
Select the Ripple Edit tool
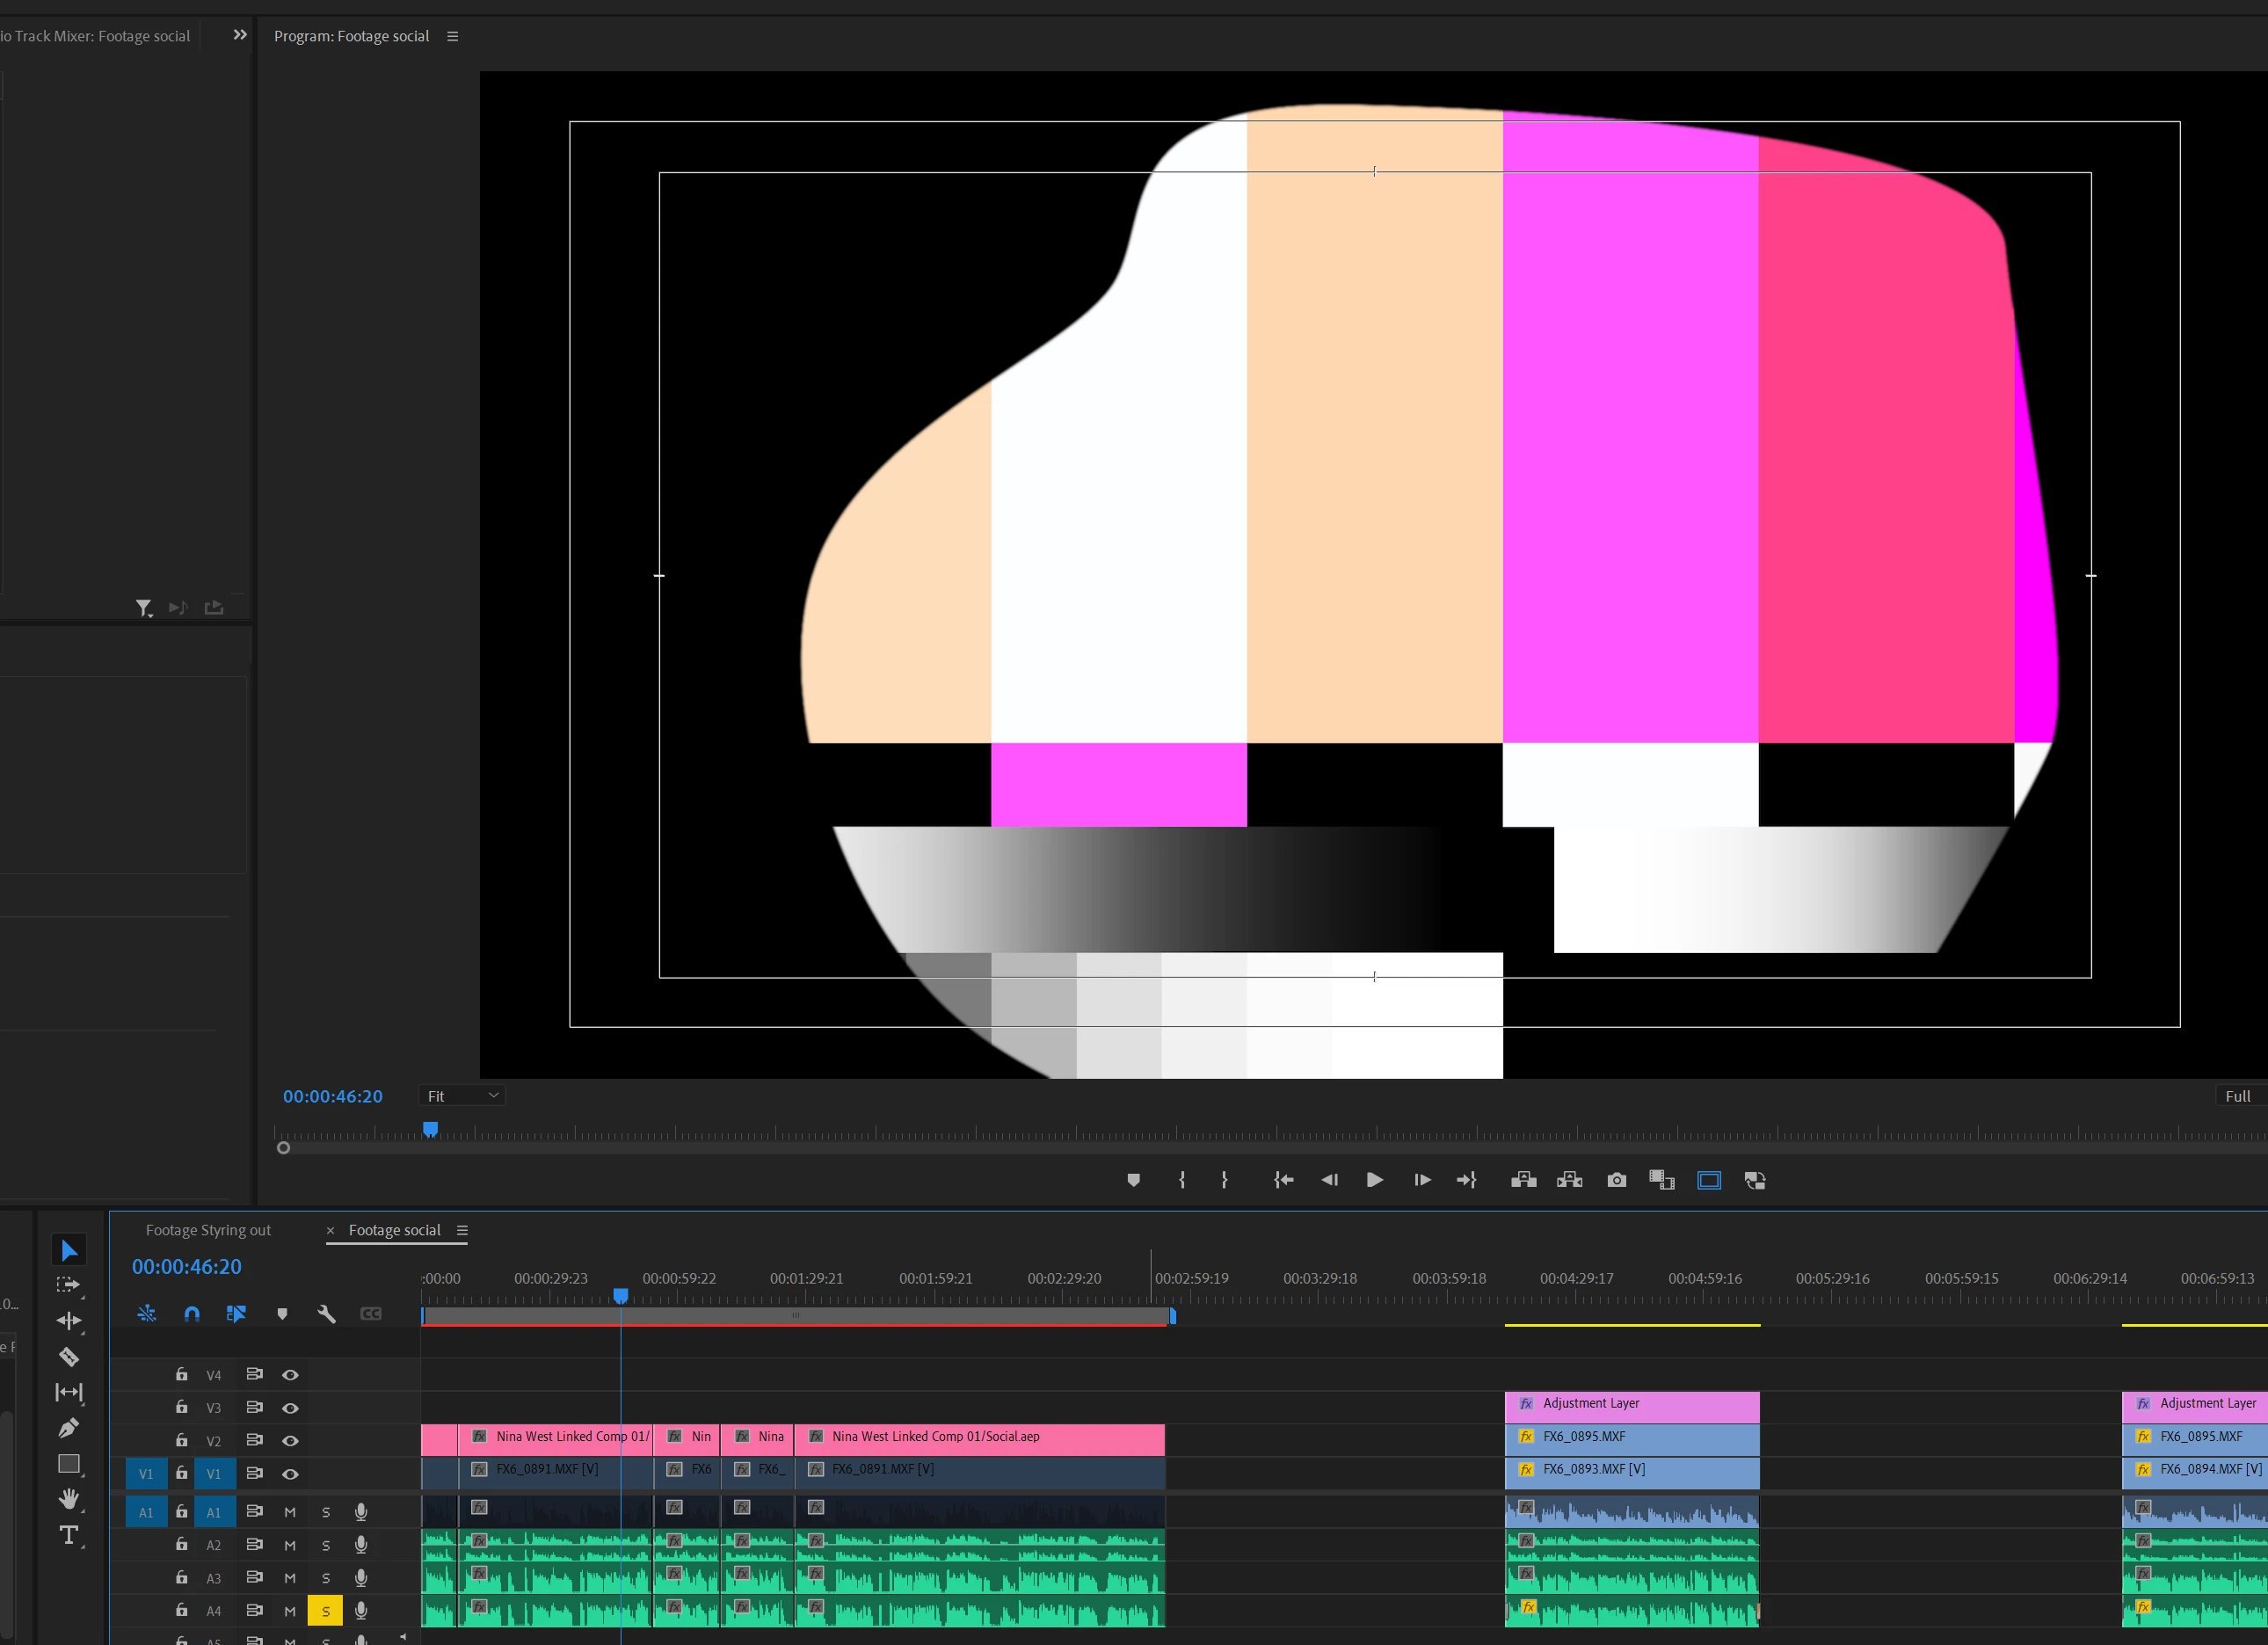[69, 1321]
